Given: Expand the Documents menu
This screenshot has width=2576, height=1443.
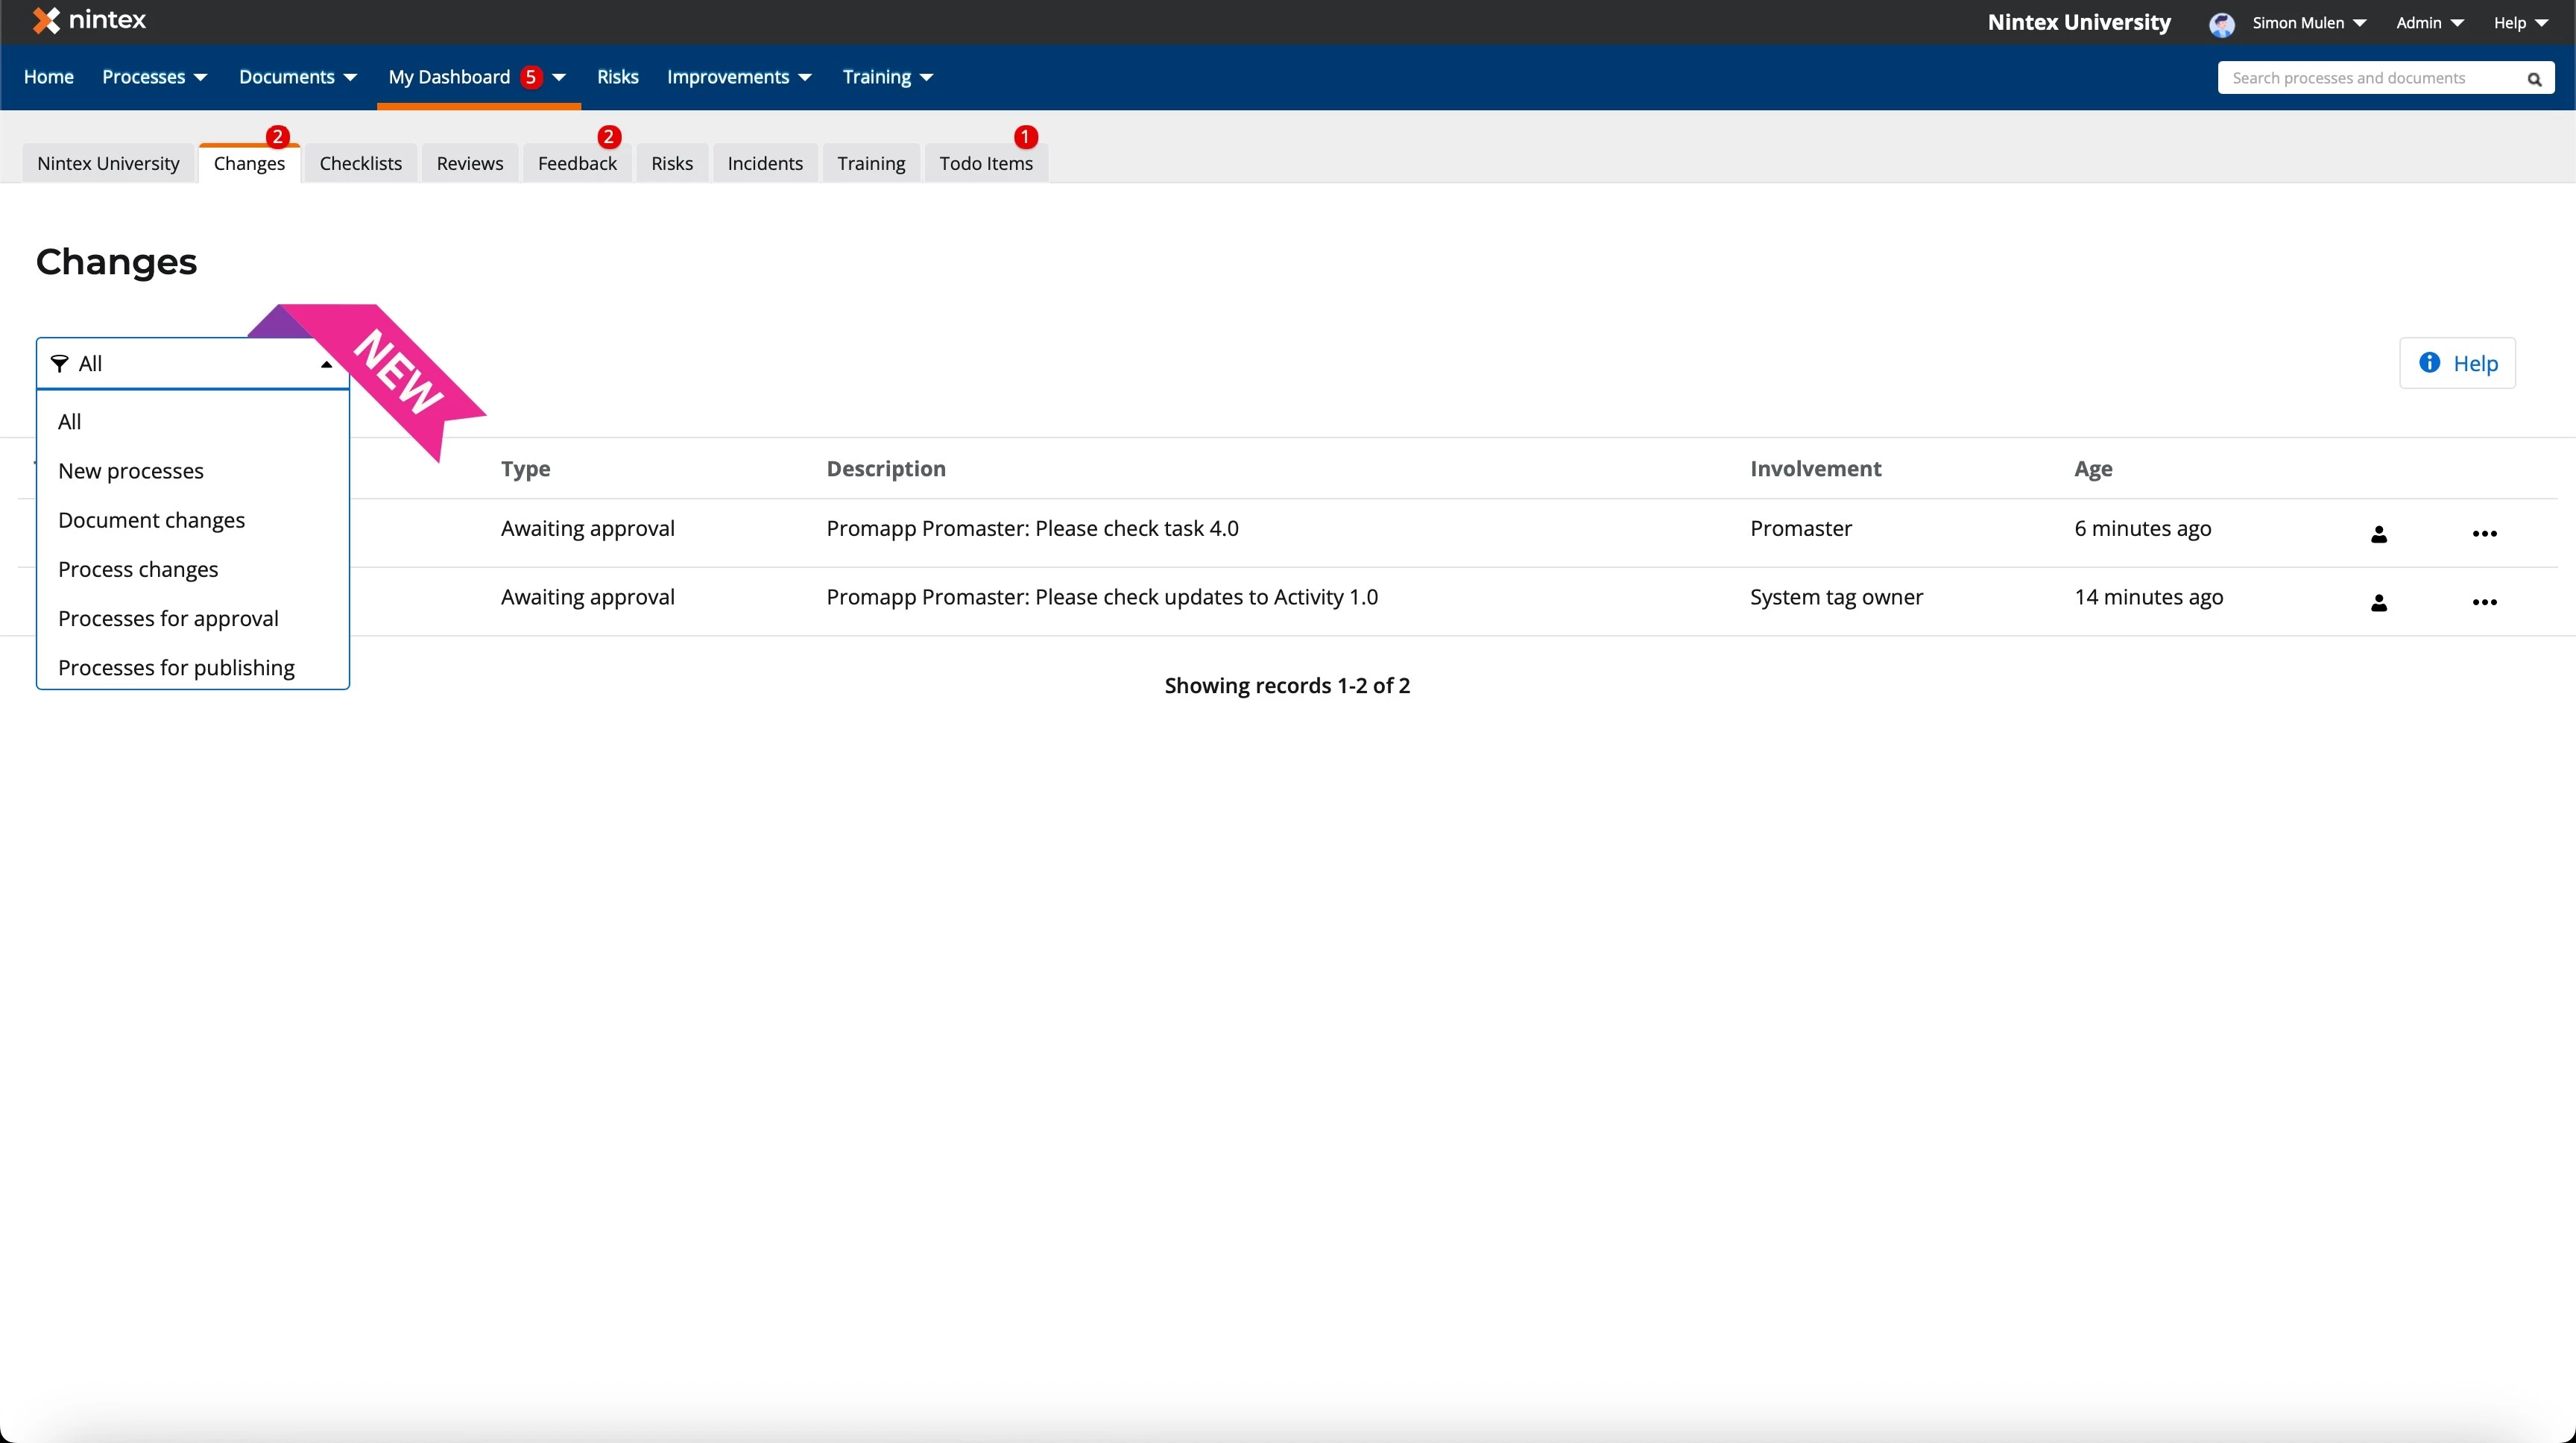Looking at the screenshot, I should pos(297,77).
